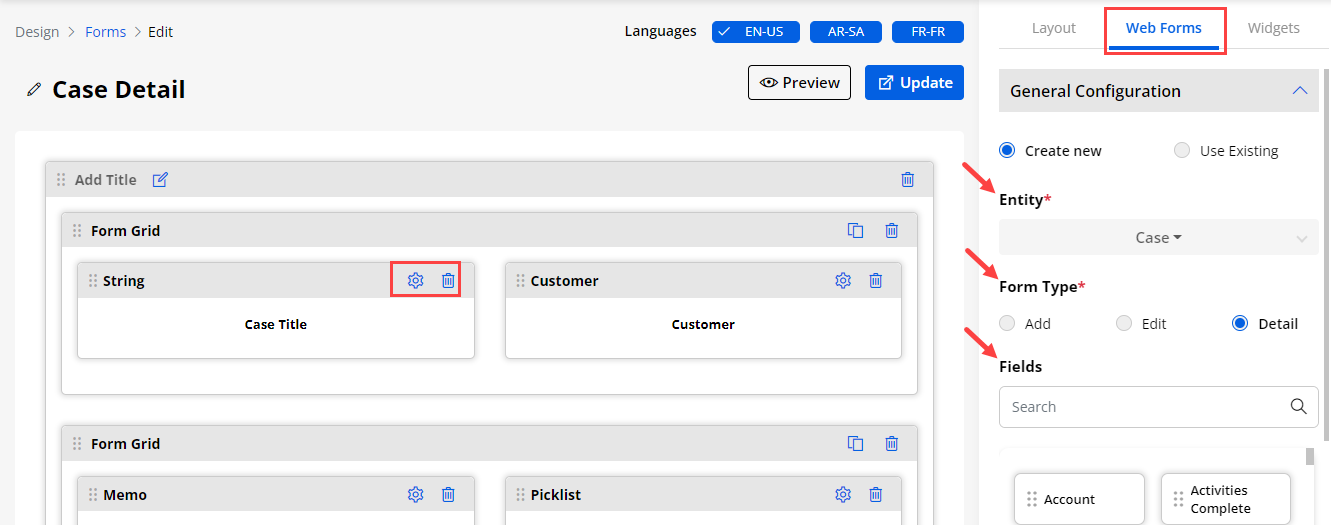Open settings gear for Customer field
Viewport: 1331px width, 525px height.
point(842,281)
